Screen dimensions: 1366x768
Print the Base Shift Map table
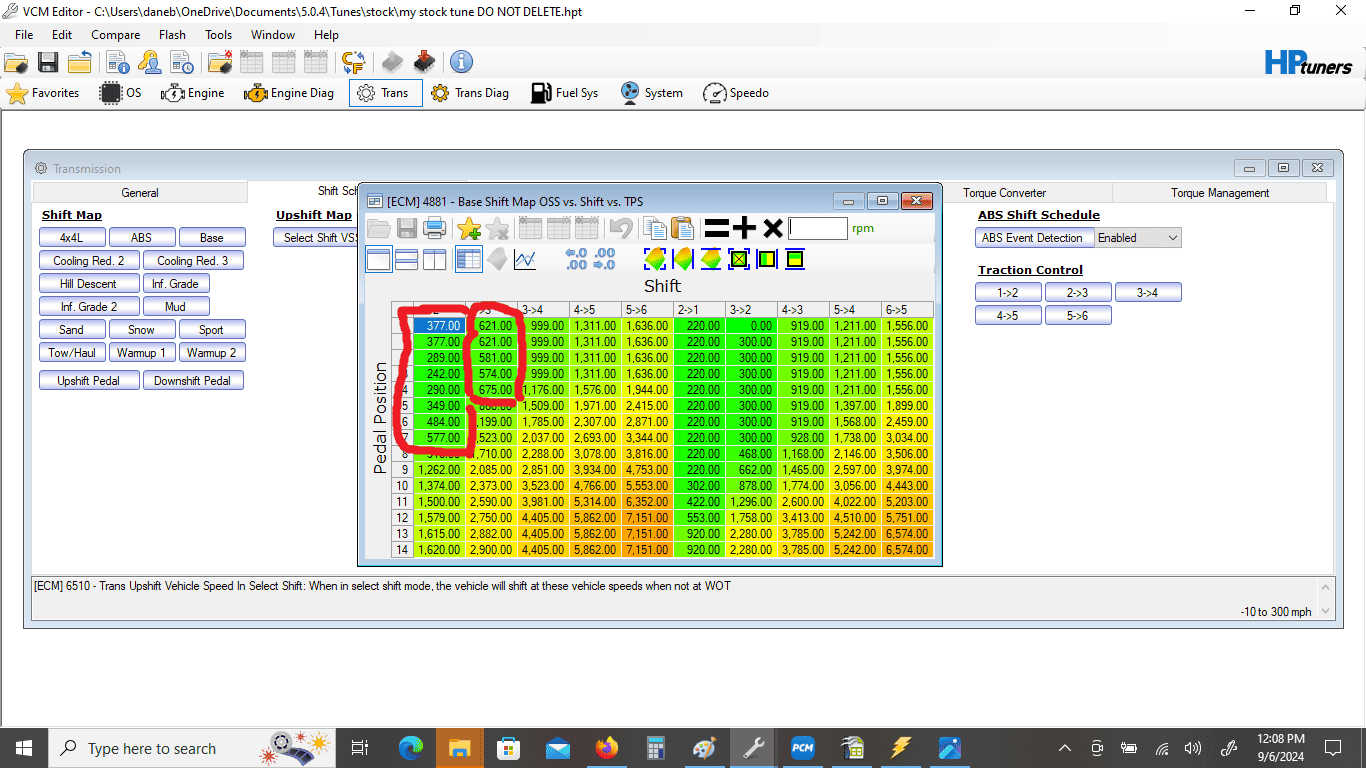(x=435, y=228)
